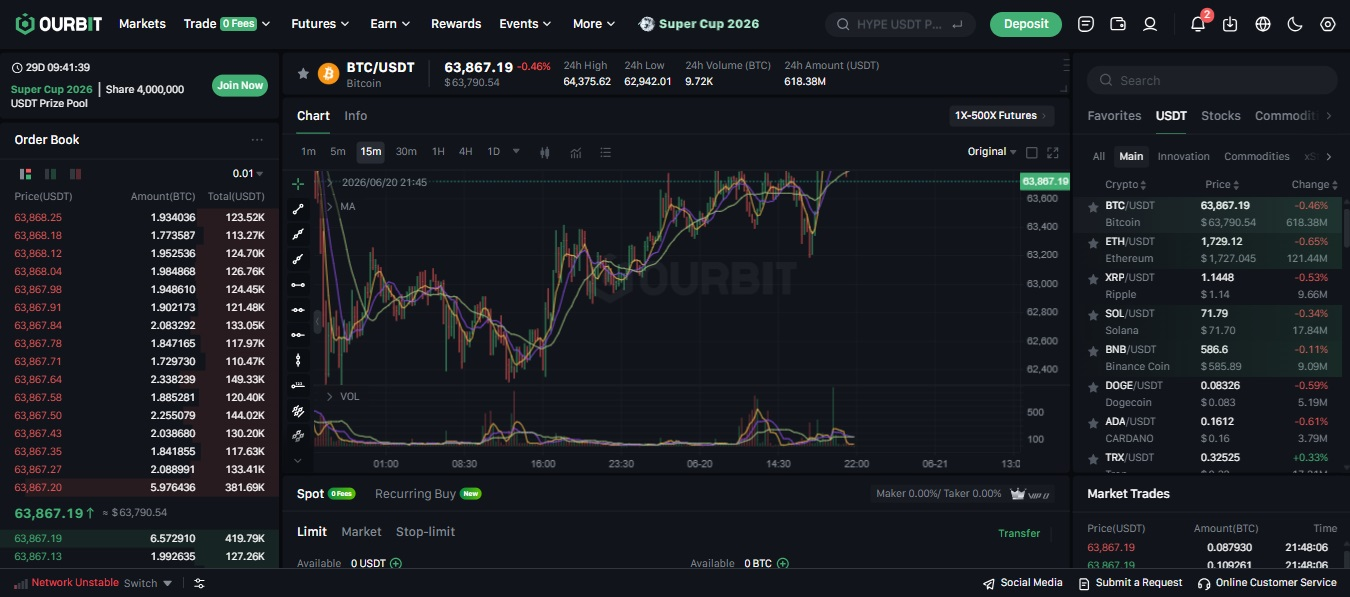Screen dimensions: 1350x597
Task: Open the language globe icon
Action: pyautogui.click(x=1263, y=24)
